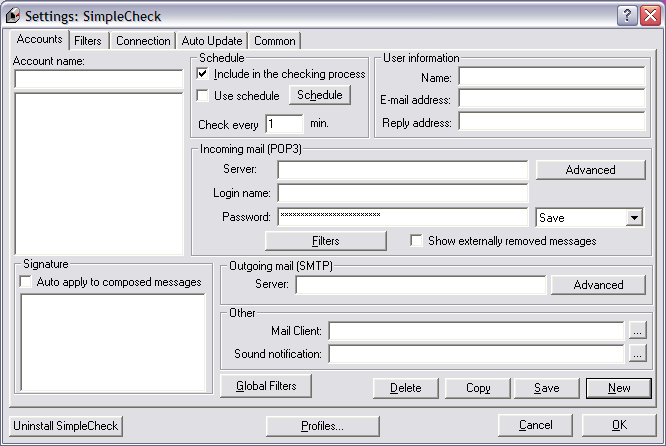The image size is (666, 446).
Task: Click the accounts list box
Action: pos(99,174)
